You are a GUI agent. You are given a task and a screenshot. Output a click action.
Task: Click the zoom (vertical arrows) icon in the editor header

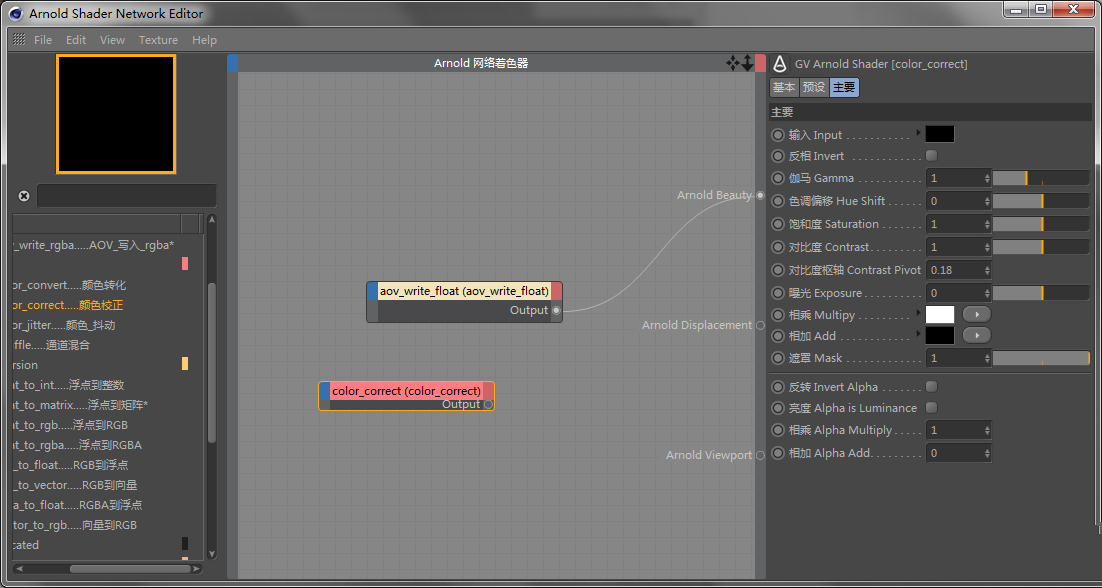747,63
